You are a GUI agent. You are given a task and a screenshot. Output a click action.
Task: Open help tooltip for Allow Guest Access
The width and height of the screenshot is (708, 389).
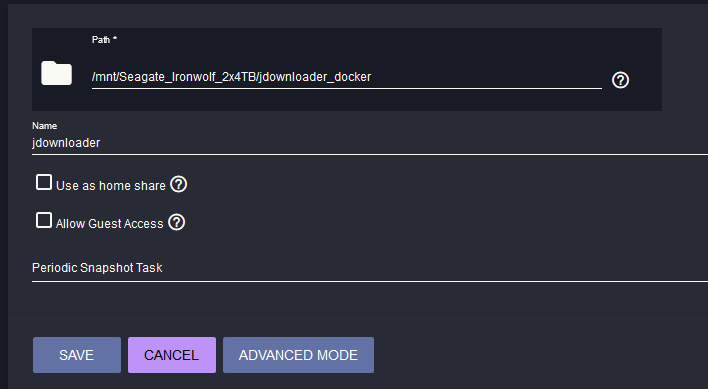(177, 222)
